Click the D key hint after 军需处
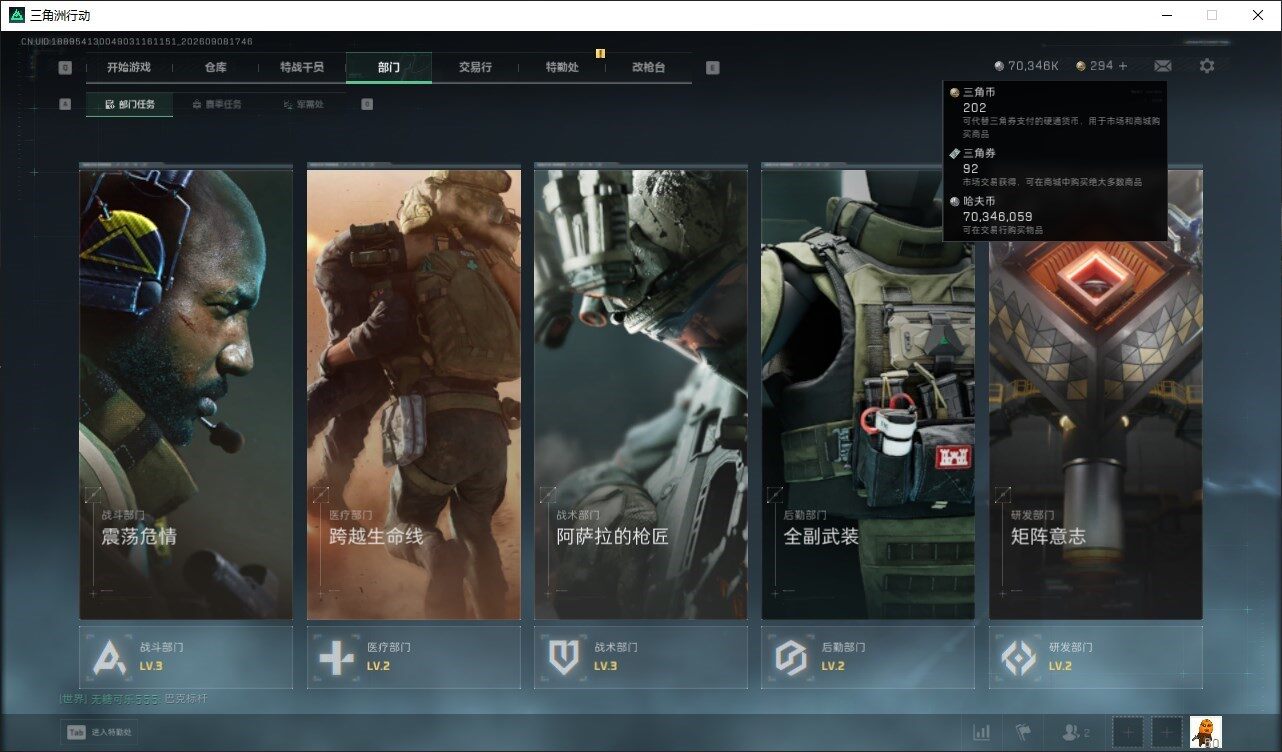Viewport: 1282px width, 752px height. [x=367, y=104]
